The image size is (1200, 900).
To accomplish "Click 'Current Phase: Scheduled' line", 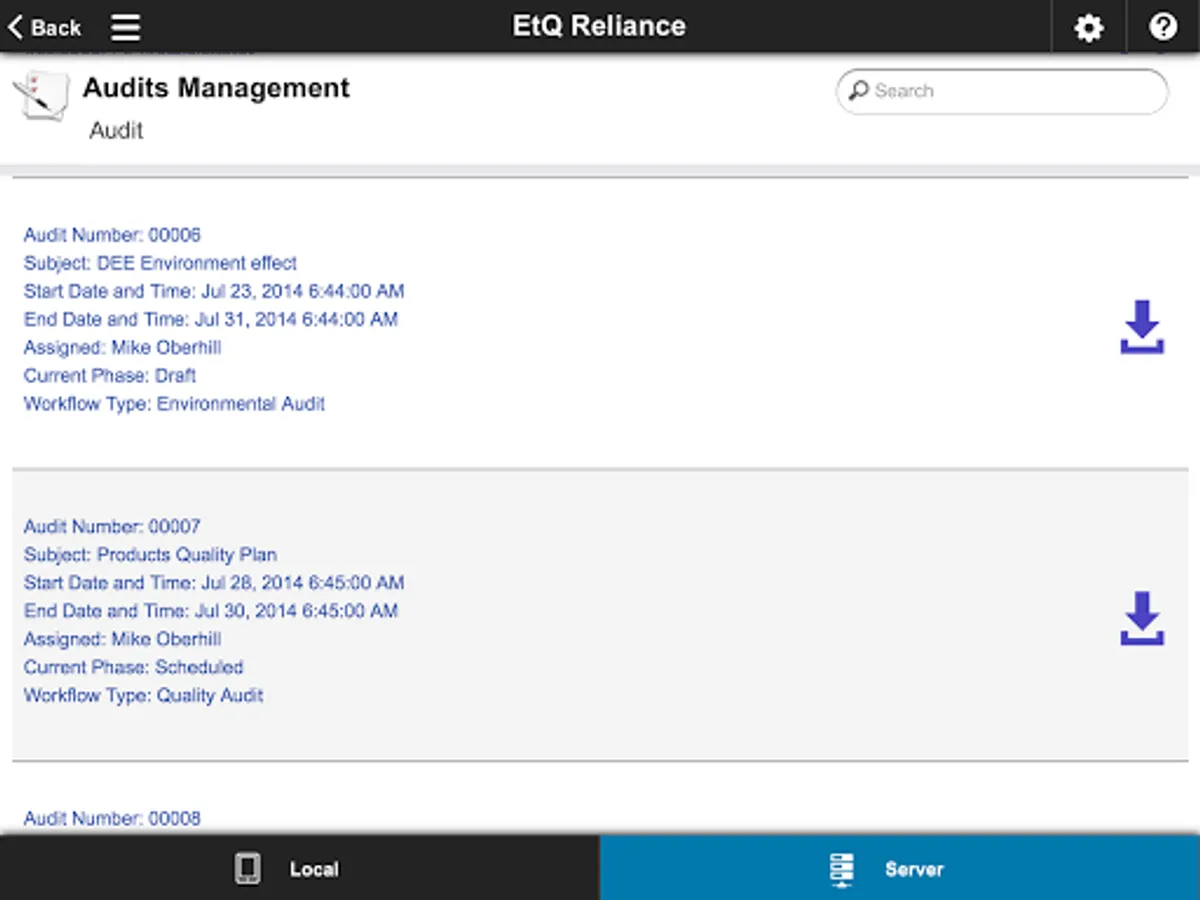I will (133, 667).
